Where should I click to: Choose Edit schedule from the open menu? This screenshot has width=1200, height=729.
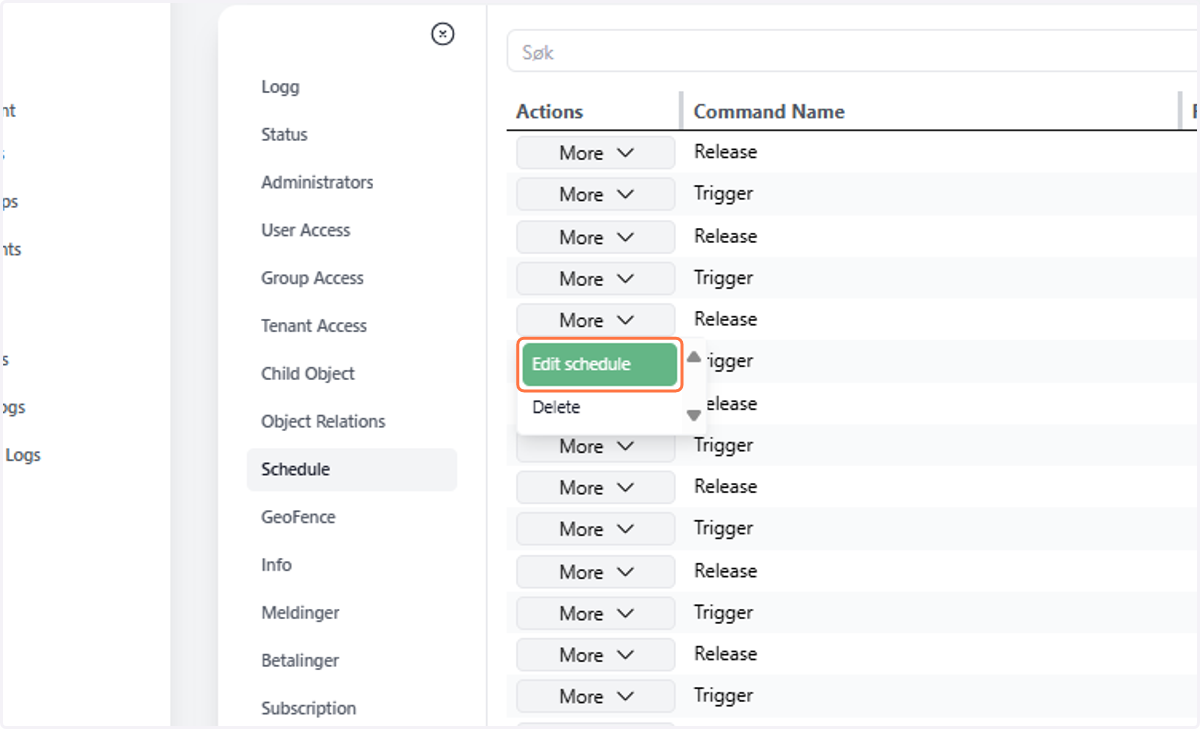tap(599, 364)
